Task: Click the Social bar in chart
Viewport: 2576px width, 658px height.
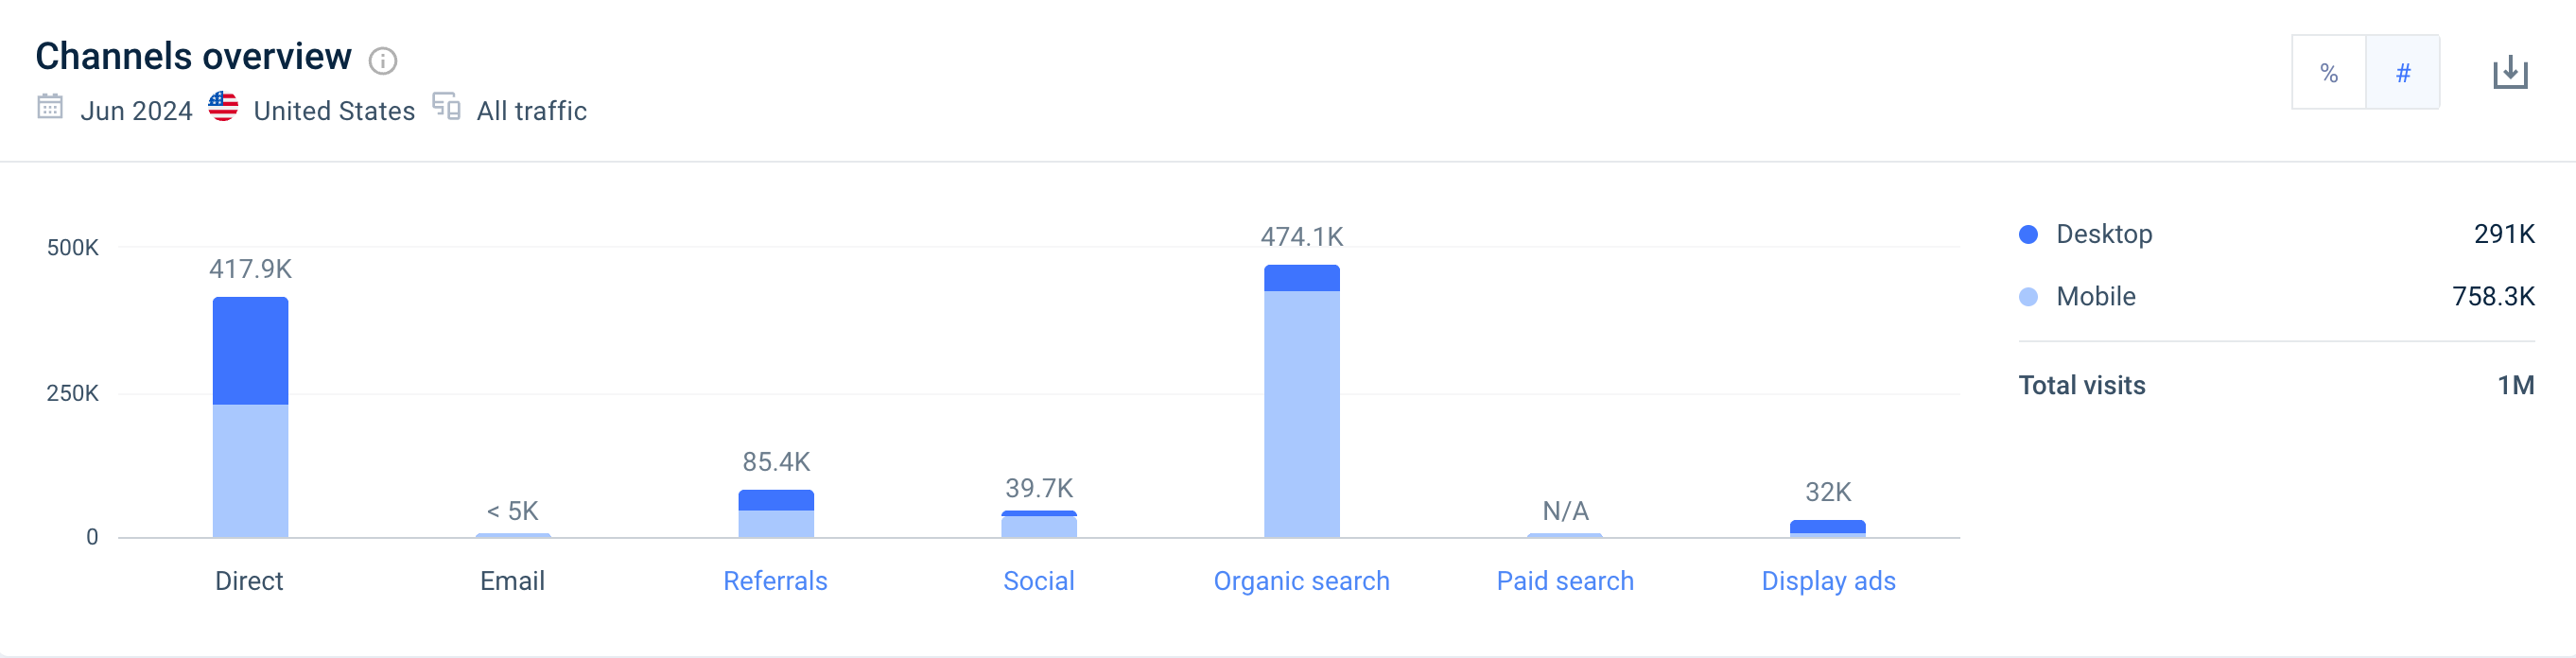Action: point(1039,525)
